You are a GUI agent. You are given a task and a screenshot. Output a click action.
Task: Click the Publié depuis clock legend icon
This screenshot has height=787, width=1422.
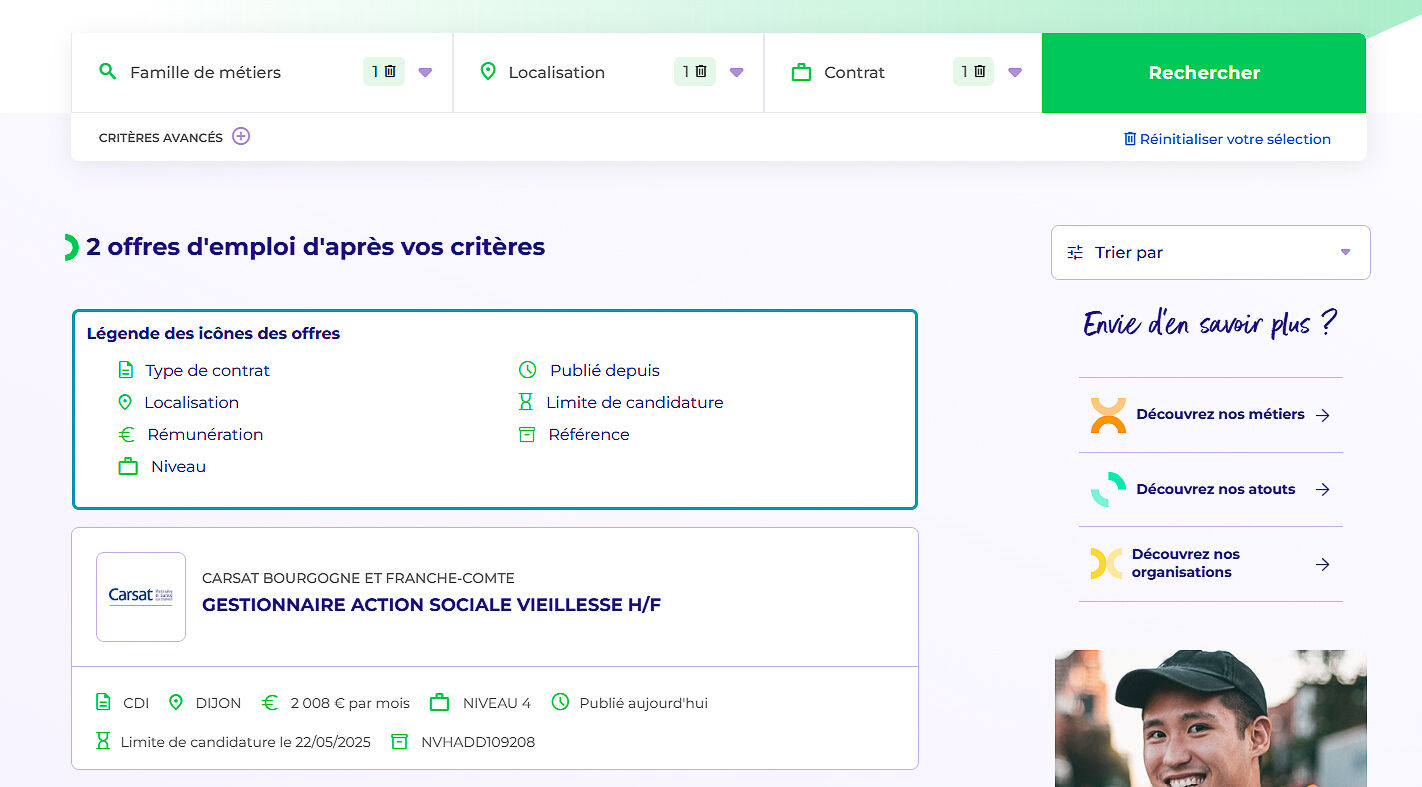[x=528, y=370]
